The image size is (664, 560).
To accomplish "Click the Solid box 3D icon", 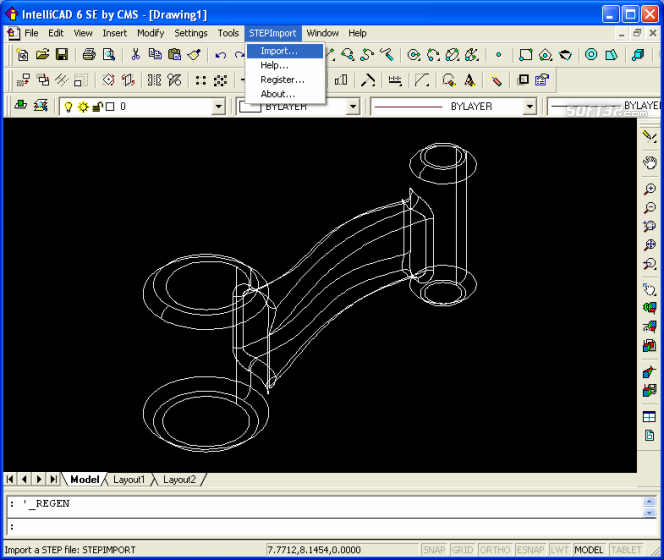I will tap(638, 55).
